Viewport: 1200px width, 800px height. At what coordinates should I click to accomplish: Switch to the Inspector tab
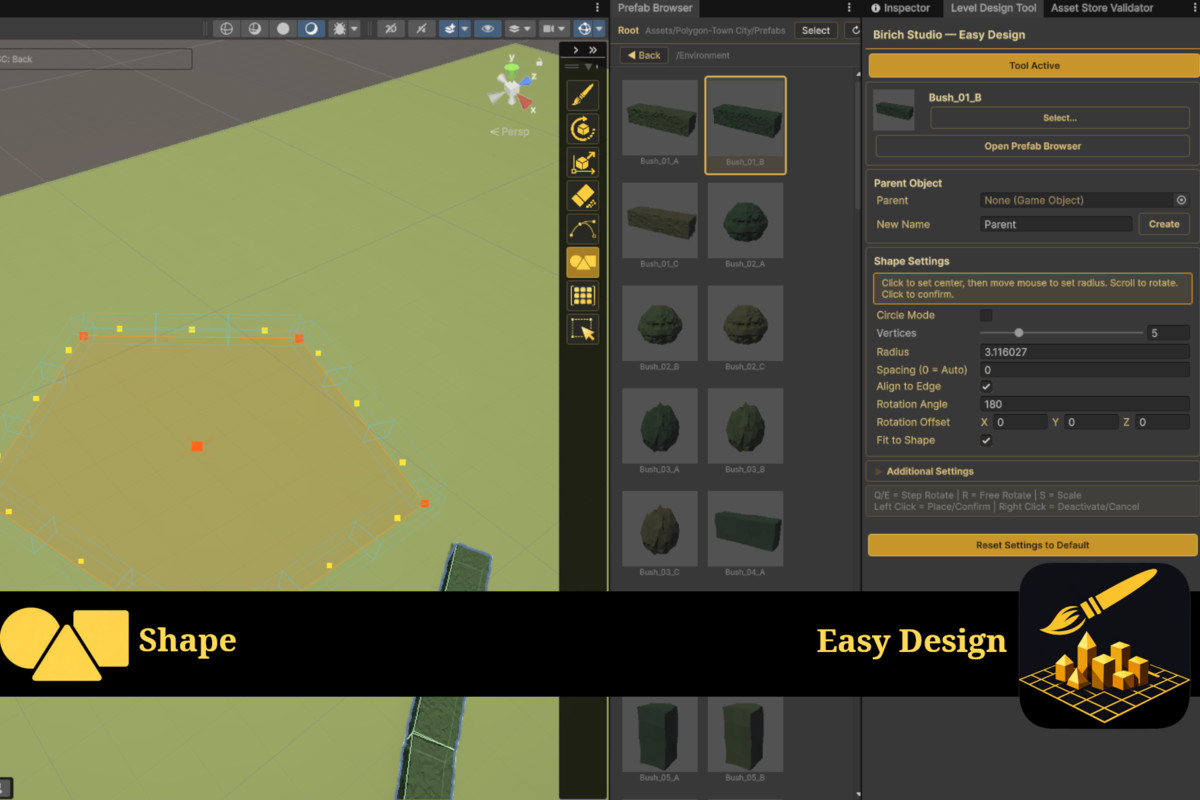coord(900,8)
